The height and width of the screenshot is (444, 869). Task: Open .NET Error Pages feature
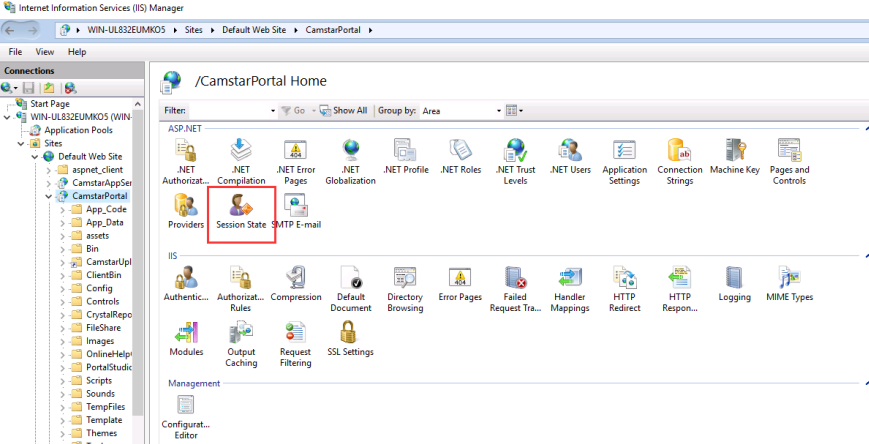[x=295, y=161]
